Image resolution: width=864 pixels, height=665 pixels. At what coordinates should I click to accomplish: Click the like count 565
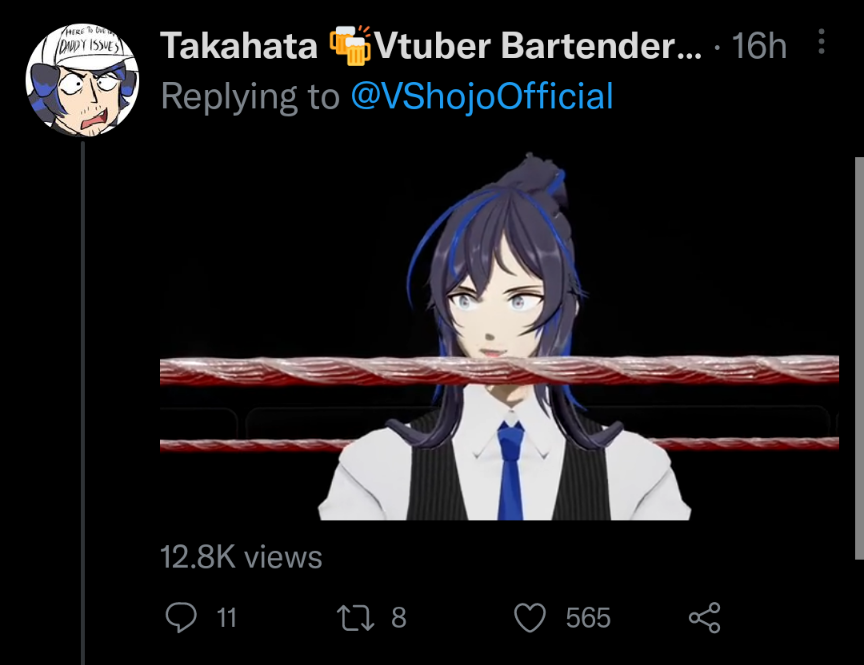588,618
